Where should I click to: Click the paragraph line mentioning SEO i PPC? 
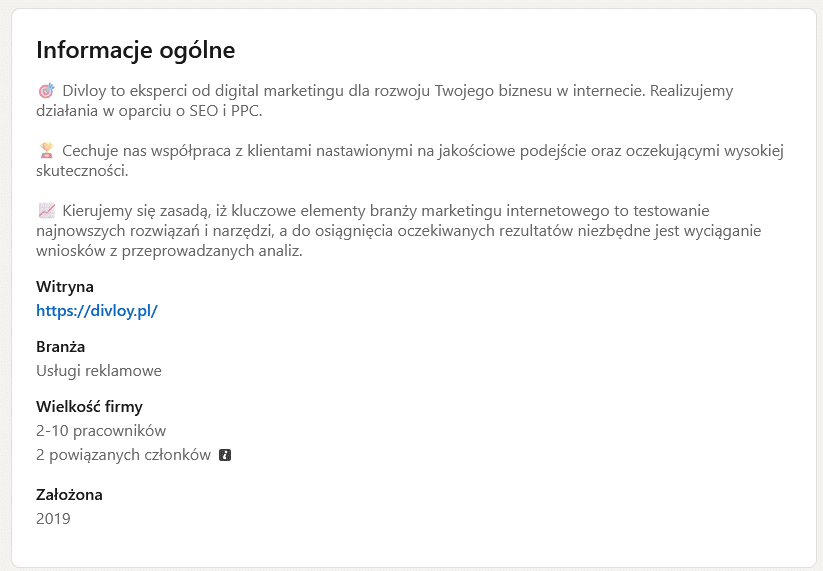coord(148,110)
